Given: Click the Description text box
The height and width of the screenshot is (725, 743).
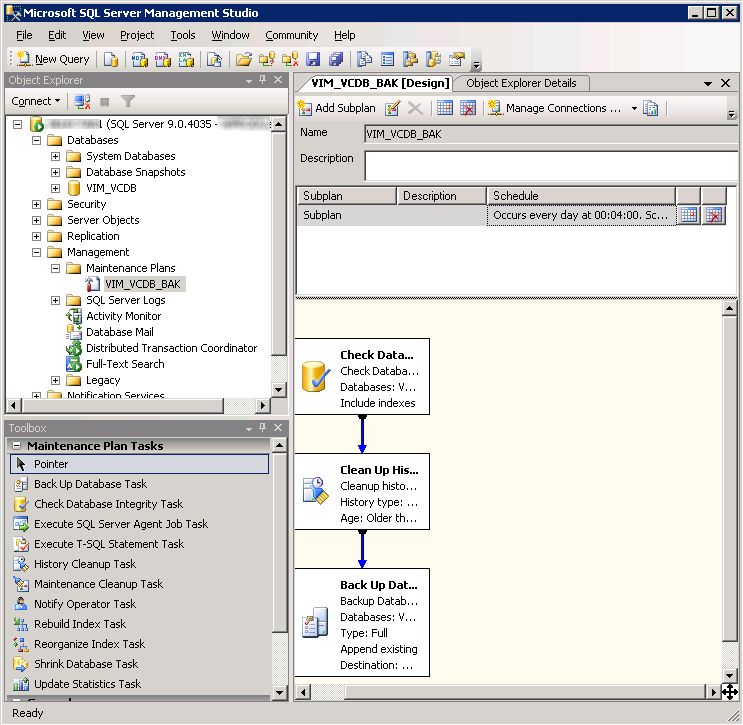Looking at the screenshot, I should [551, 165].
